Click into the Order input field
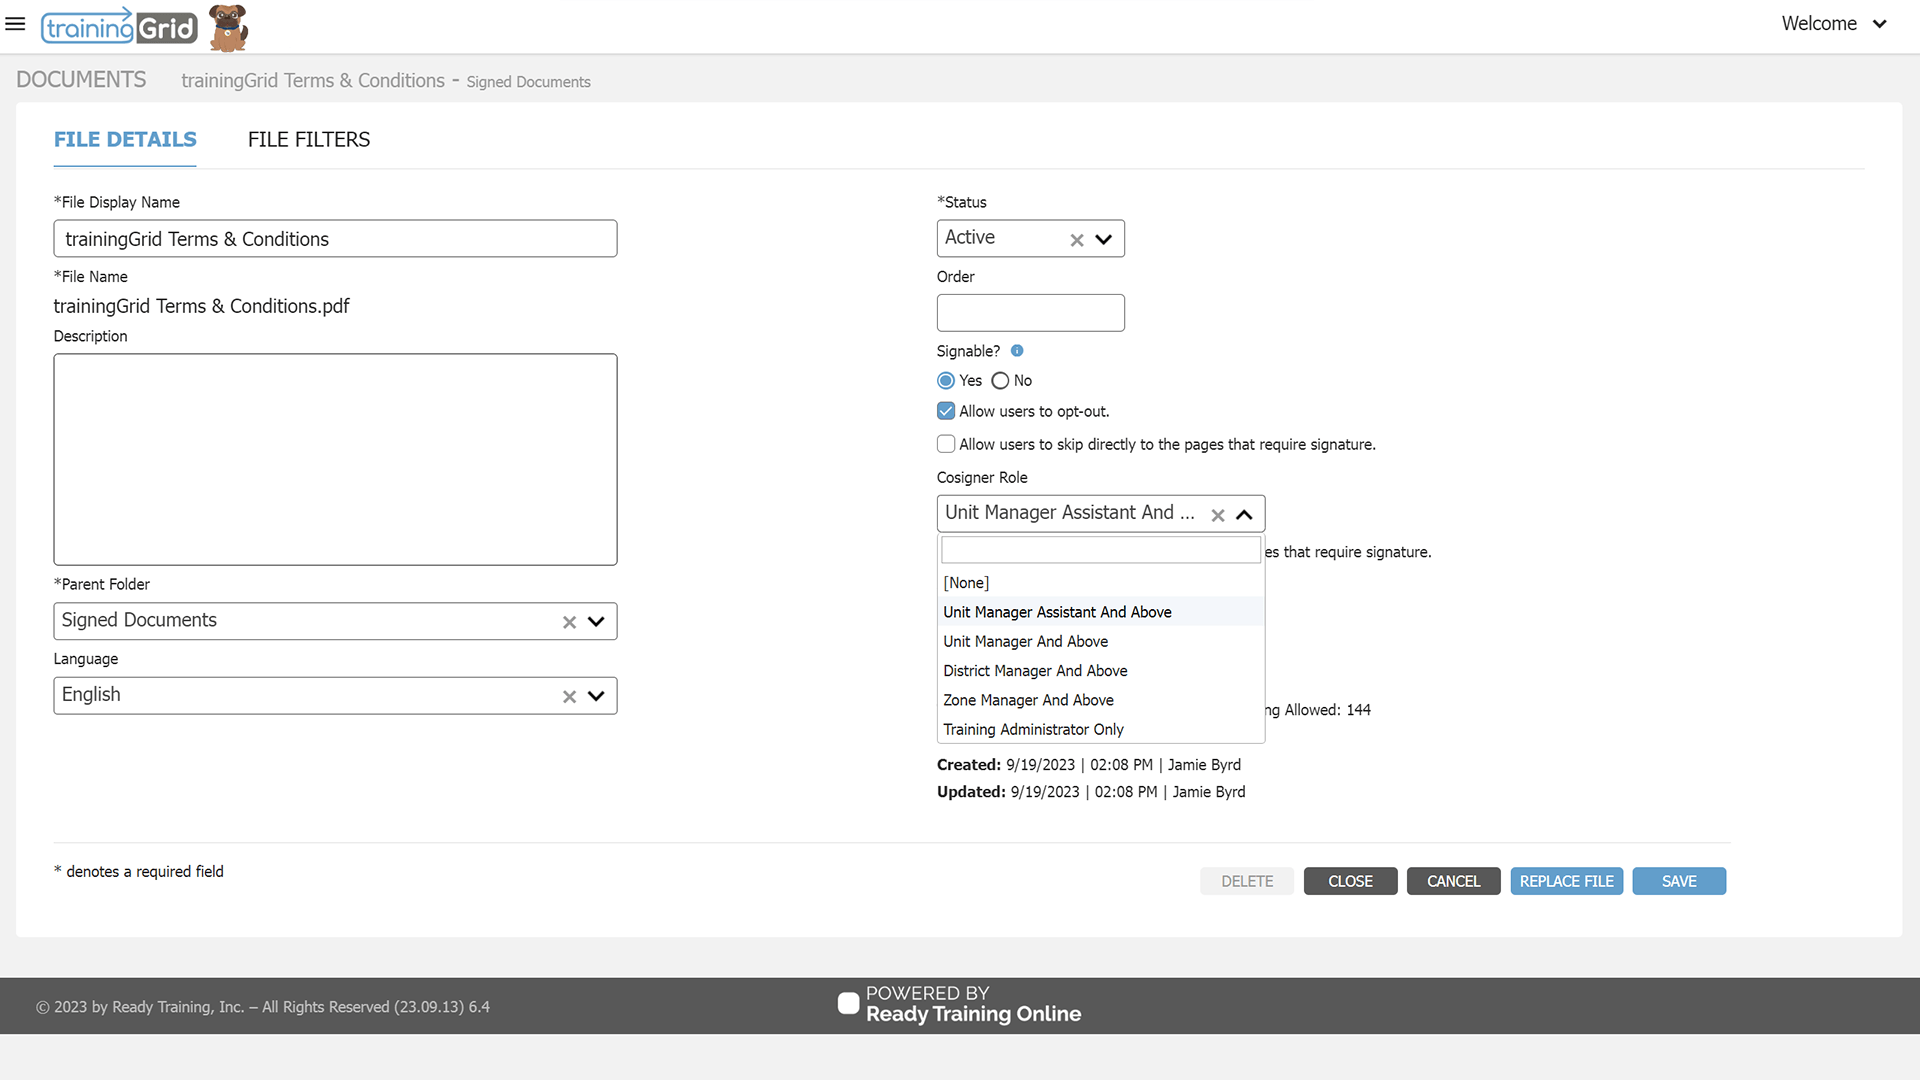 1030,313
